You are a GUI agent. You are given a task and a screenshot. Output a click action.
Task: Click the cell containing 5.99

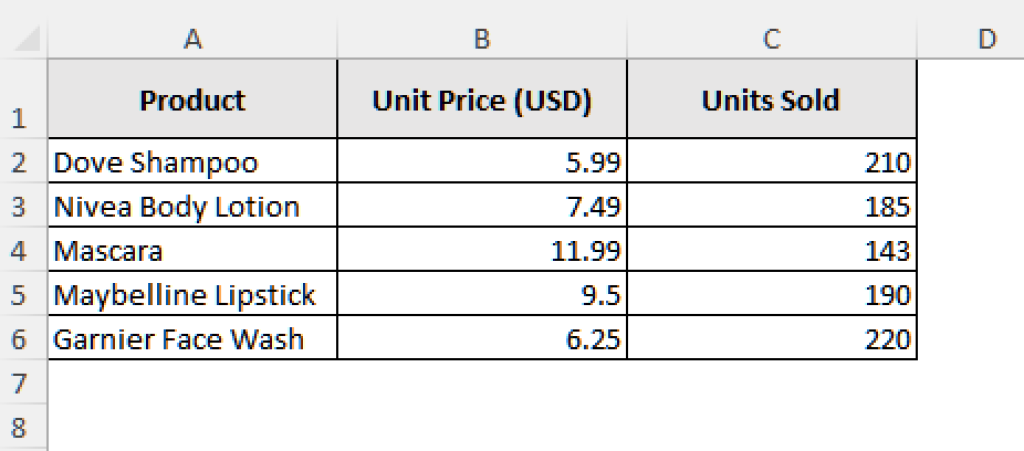click(x=482, y=162)
